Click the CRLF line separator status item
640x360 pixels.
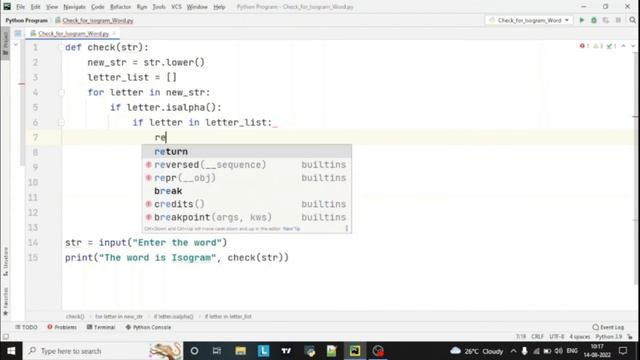537,337
